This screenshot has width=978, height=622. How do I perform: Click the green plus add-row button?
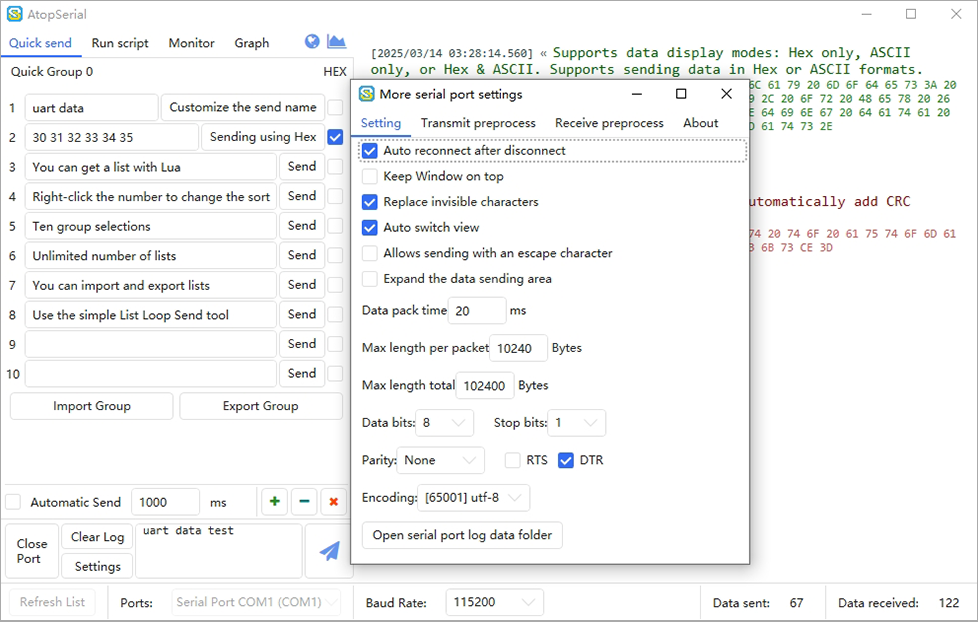pyautogui.click(x=274, y=502)
